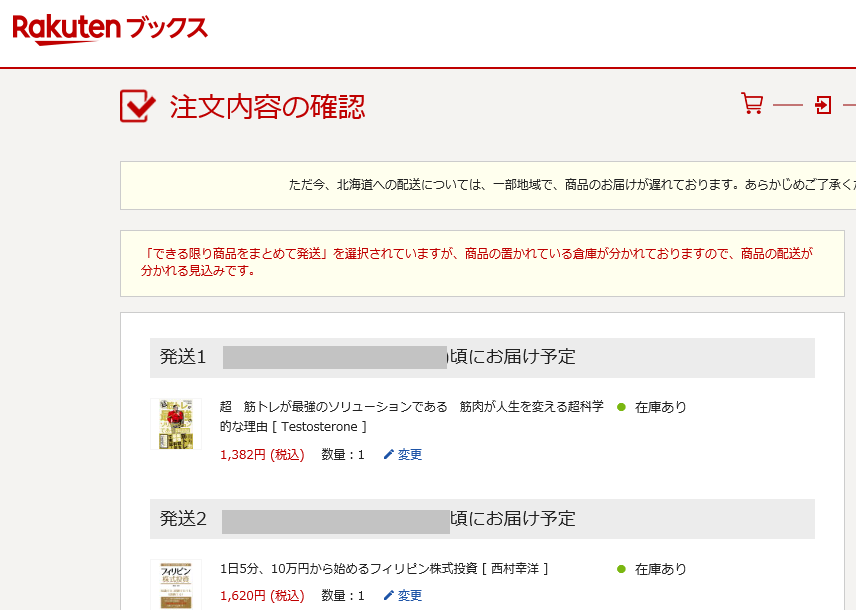Click the price 1,620円 (税込)
The image size is (856, 610).
[262, 595]
